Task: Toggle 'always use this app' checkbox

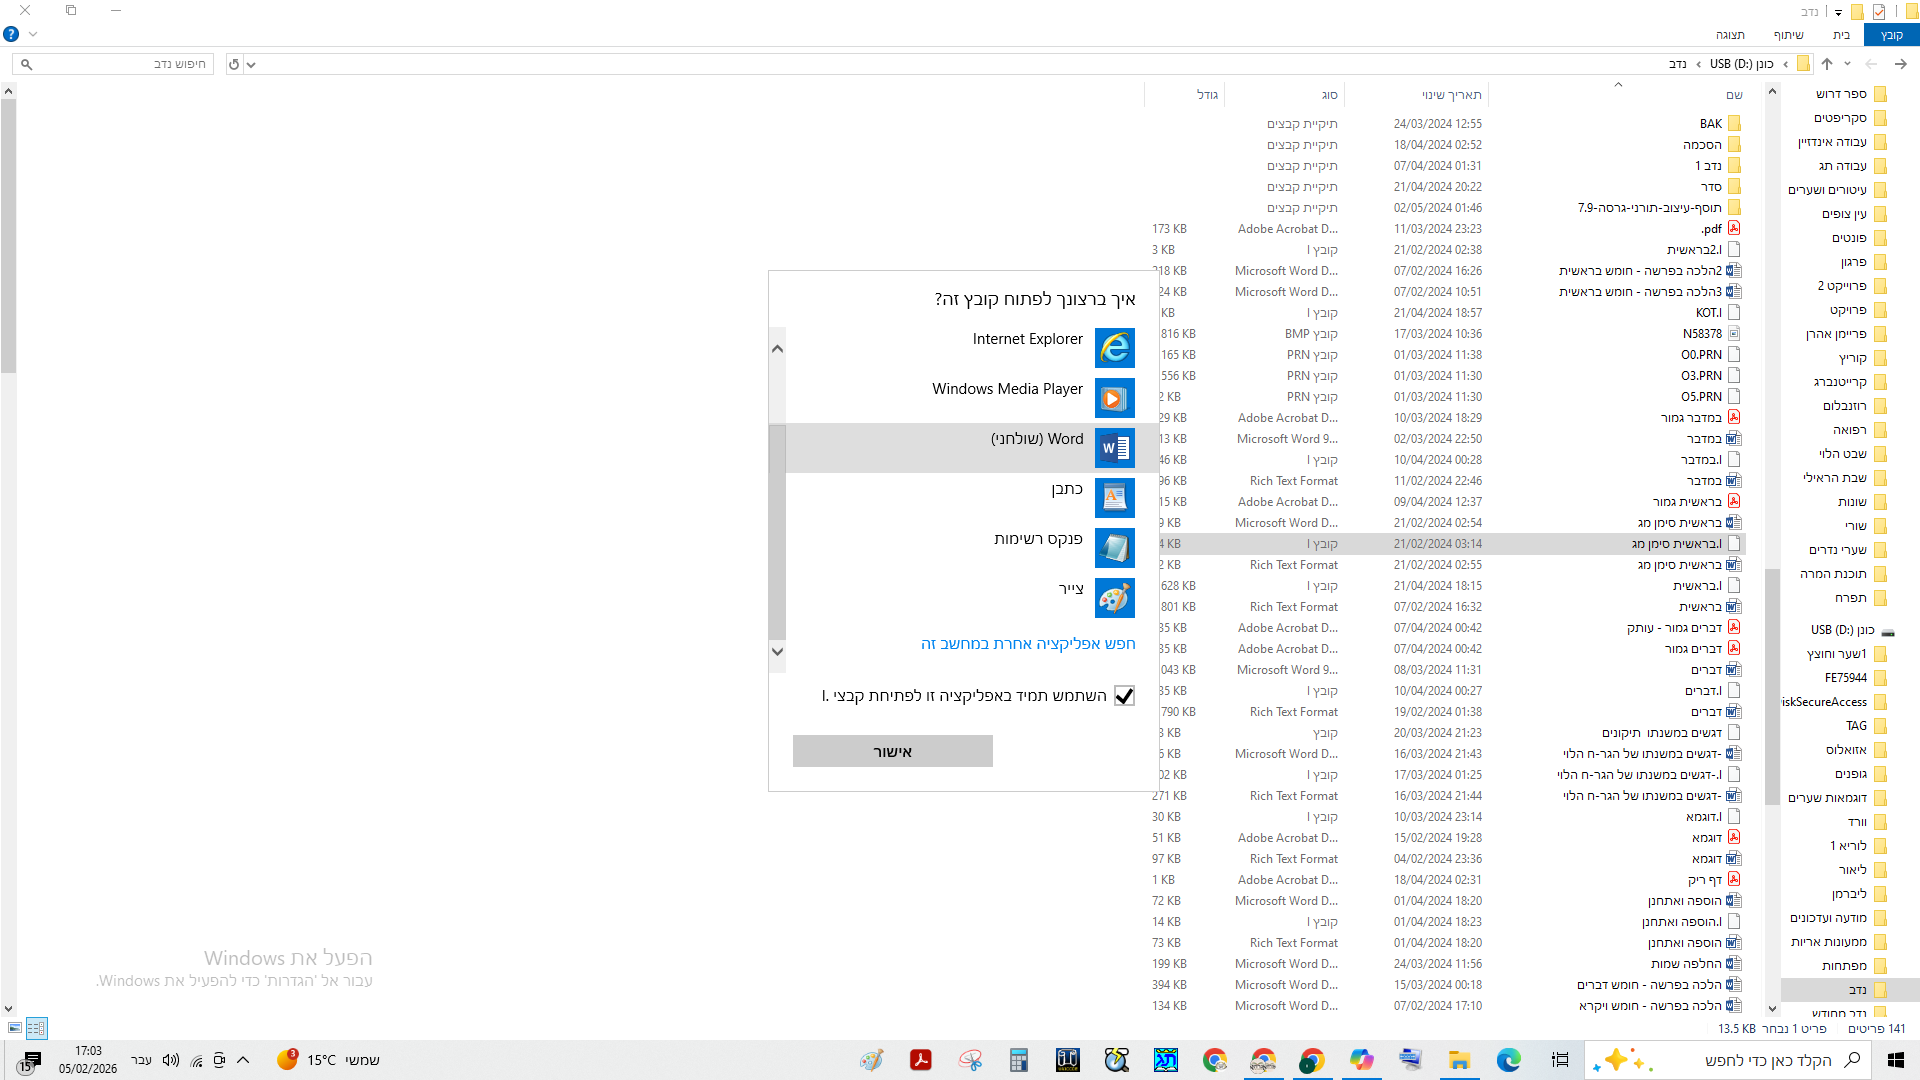Action: (x=1124, y=696)
